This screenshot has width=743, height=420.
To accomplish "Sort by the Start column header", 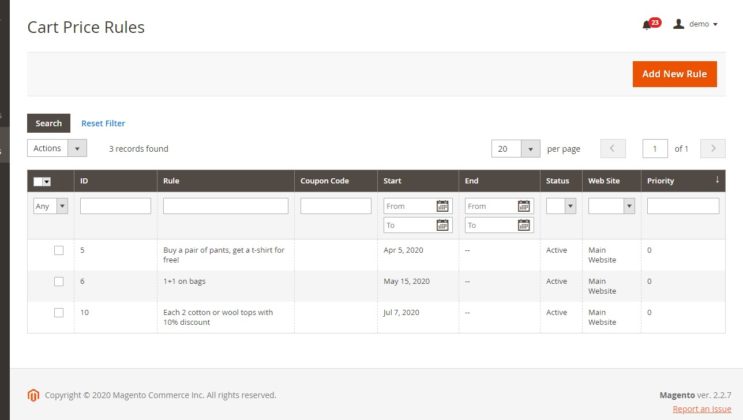I will [x=392, y=181].
